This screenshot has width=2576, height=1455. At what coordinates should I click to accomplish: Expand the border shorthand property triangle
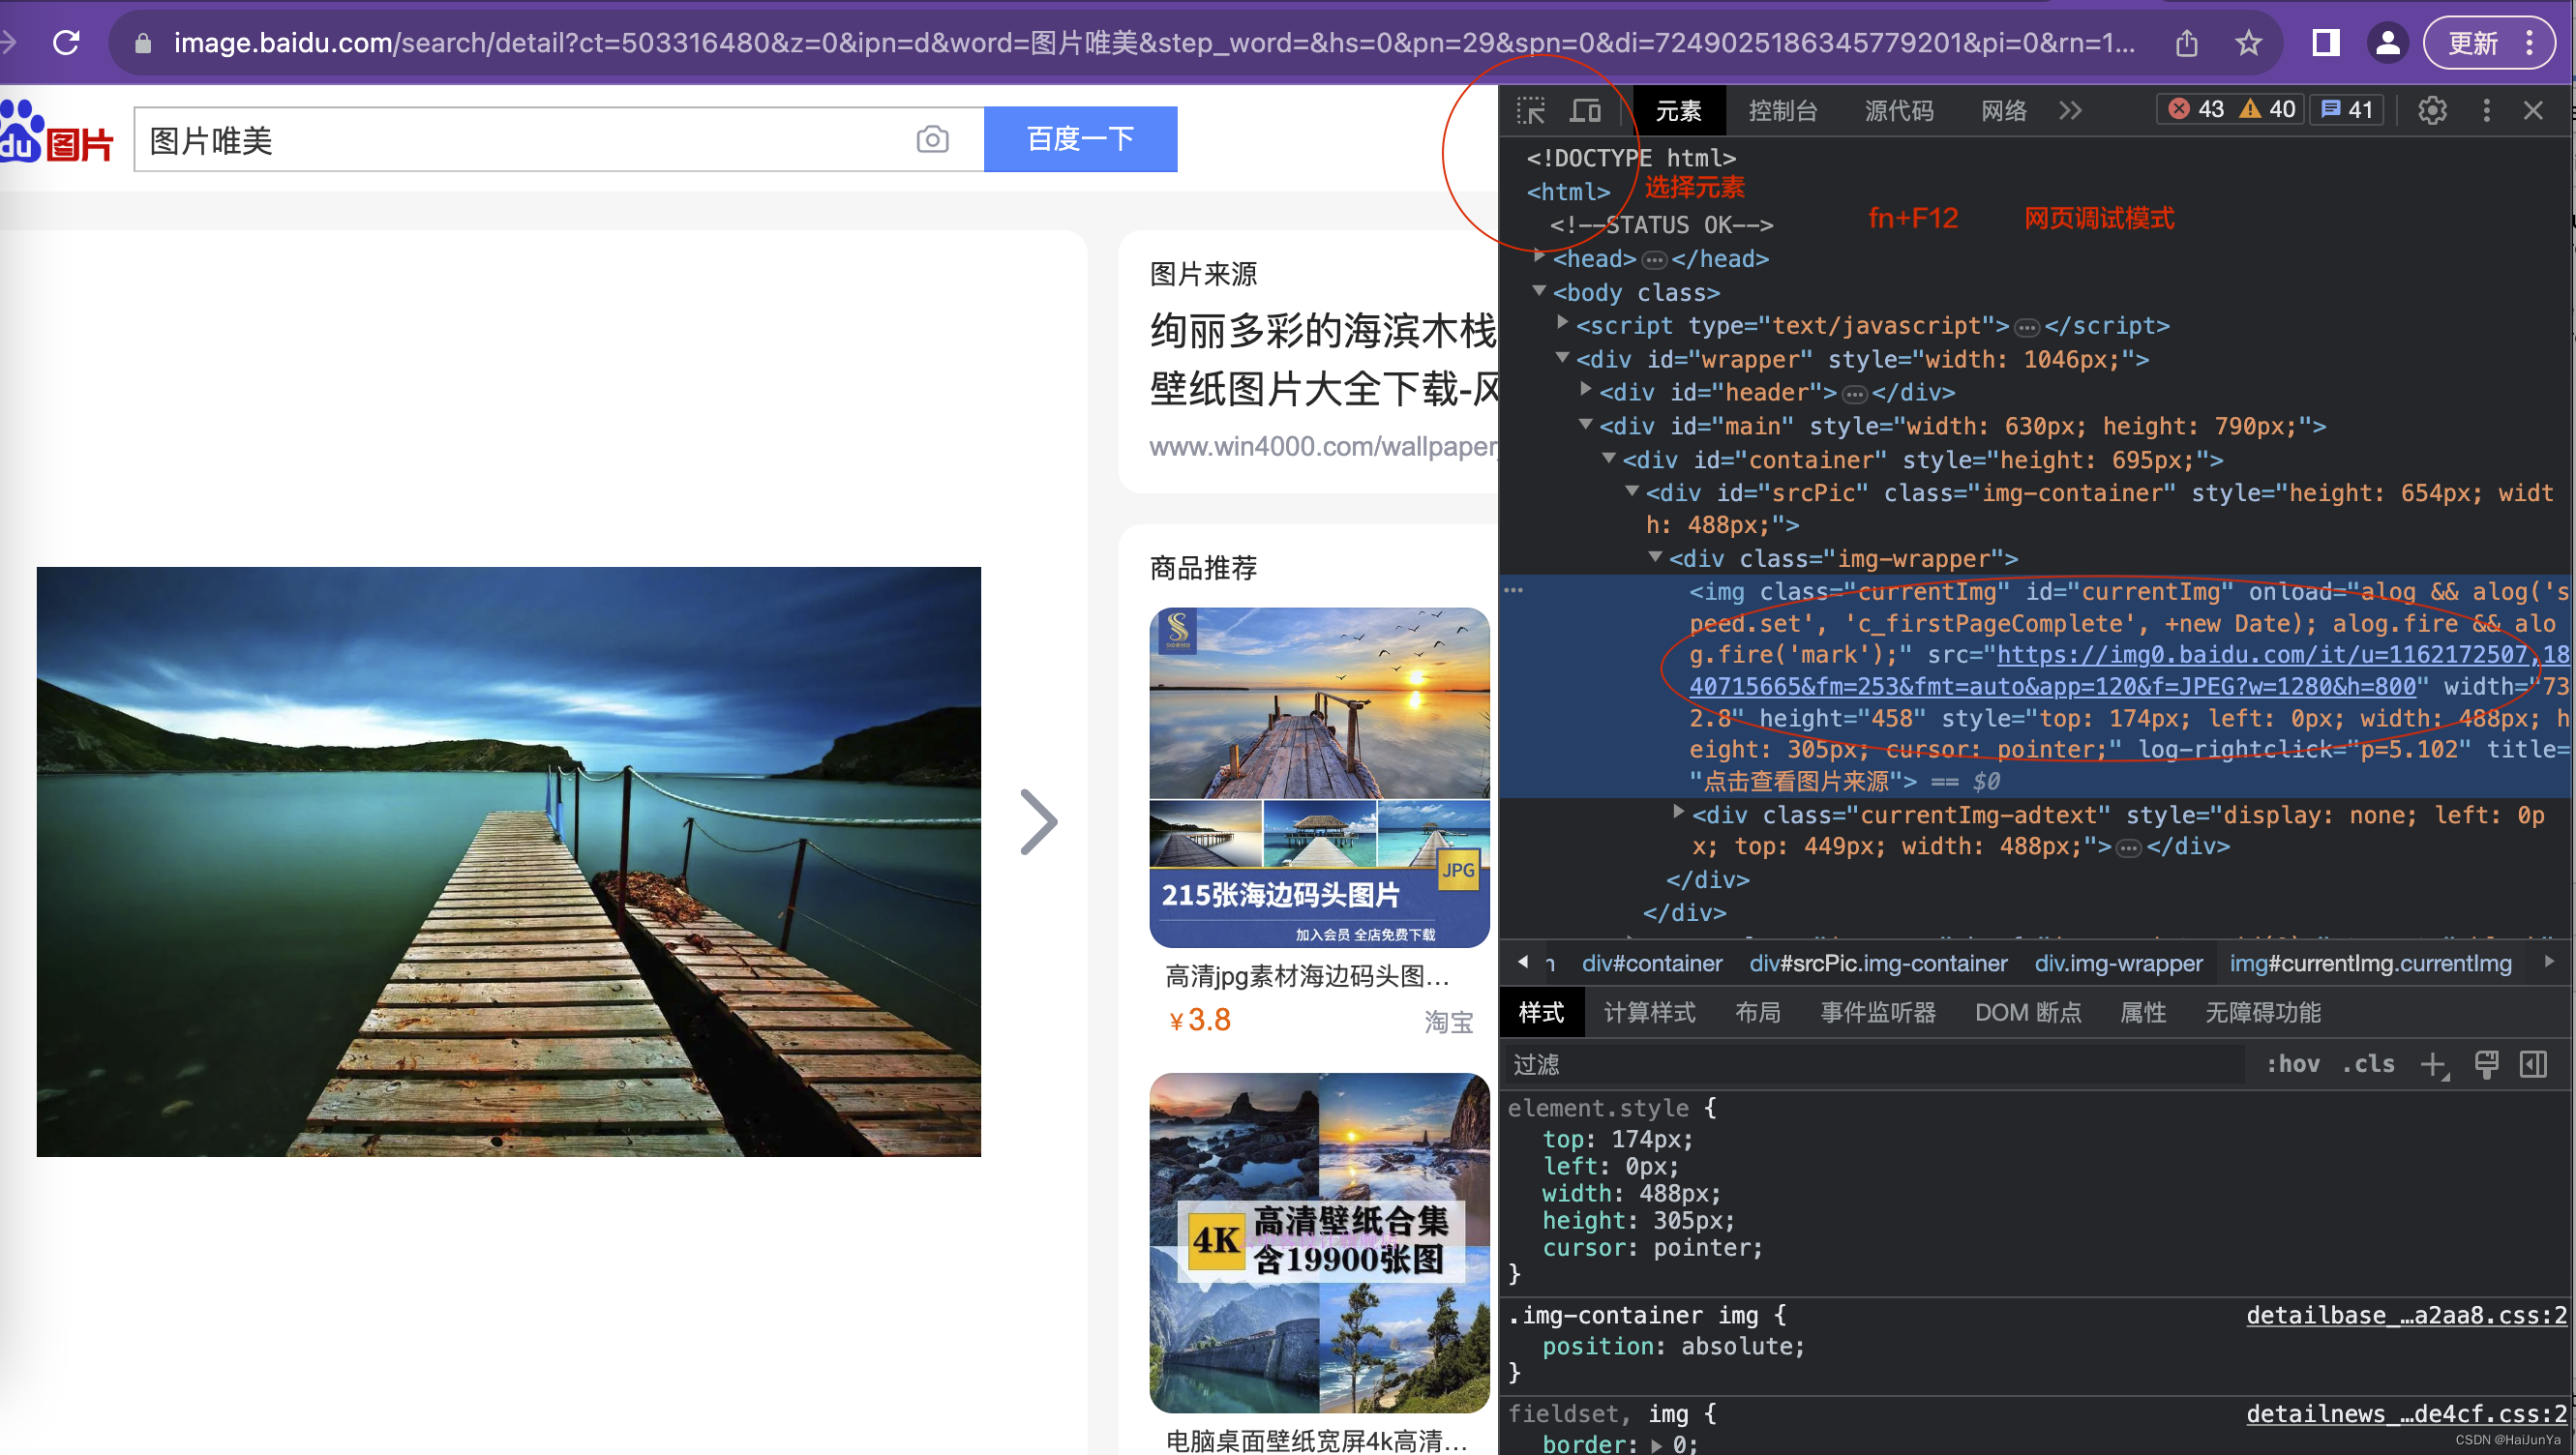[x=1656, y=1445]
